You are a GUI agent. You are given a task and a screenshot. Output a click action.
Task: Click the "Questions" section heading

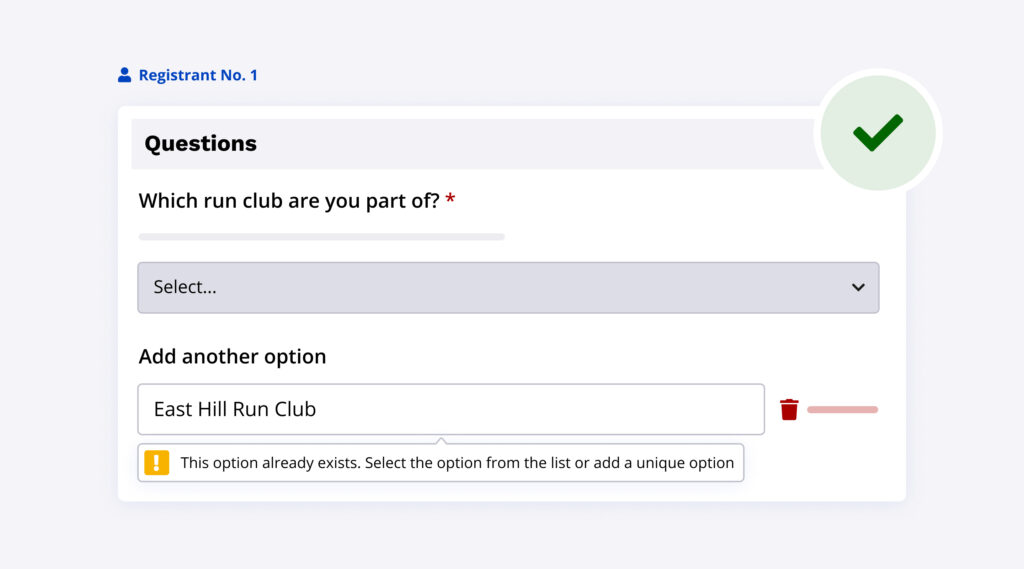(201, 144)
